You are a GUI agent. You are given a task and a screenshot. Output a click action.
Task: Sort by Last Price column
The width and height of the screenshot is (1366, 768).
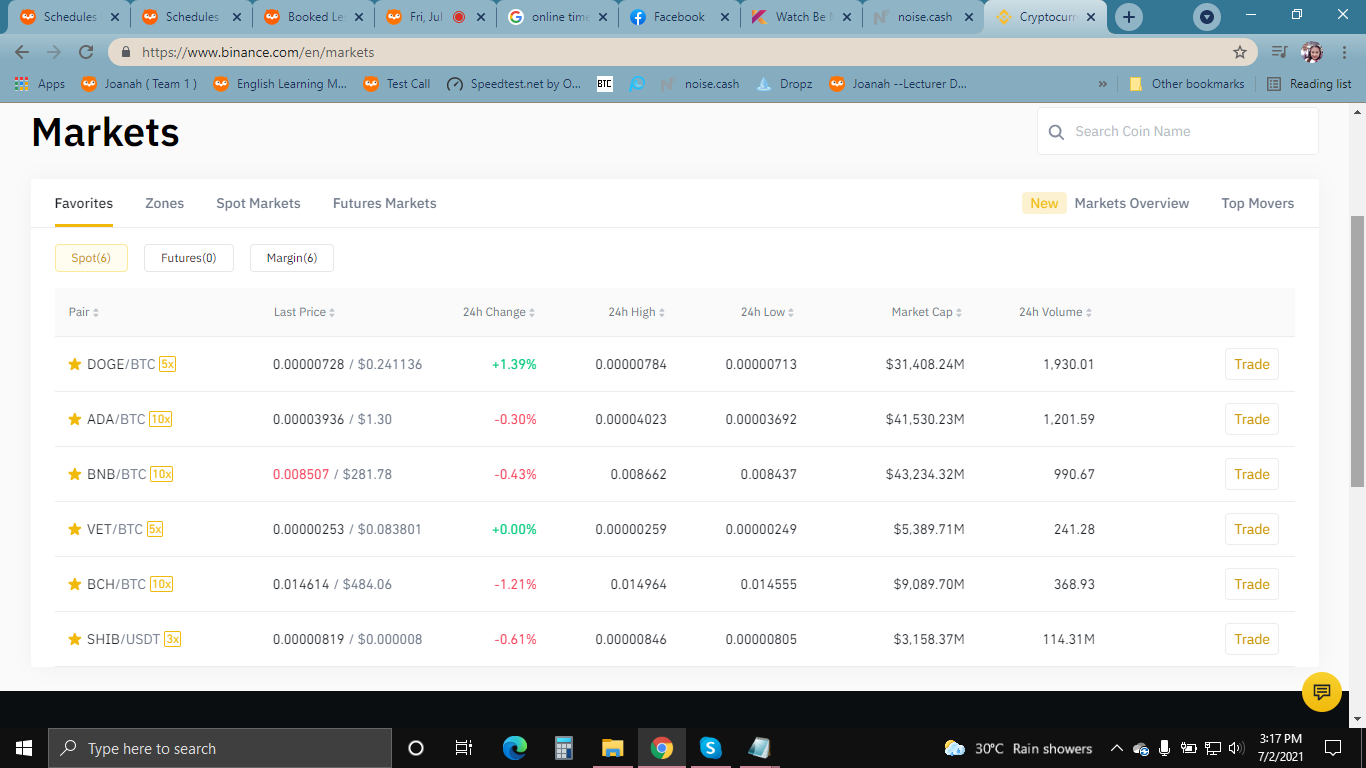click(x=305, y=312)
